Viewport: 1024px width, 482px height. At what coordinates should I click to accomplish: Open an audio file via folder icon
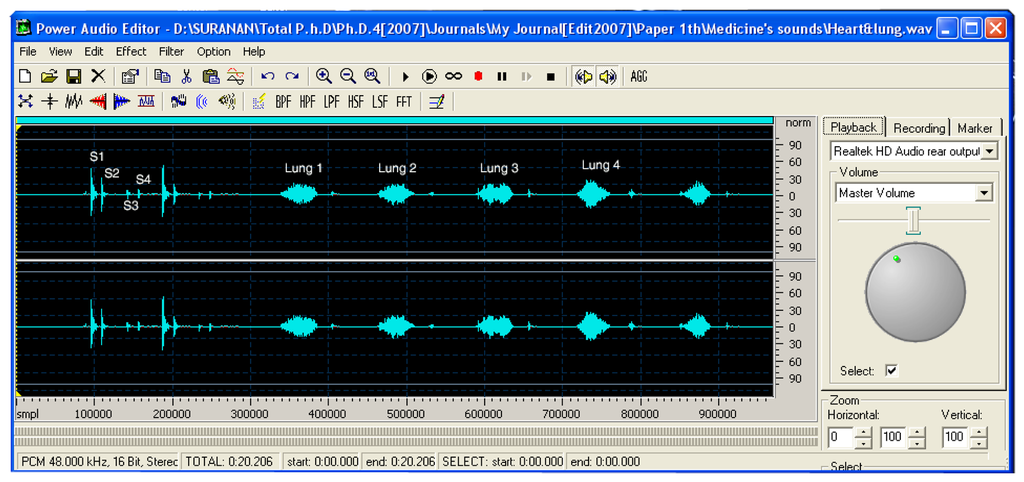pos(49,76)
